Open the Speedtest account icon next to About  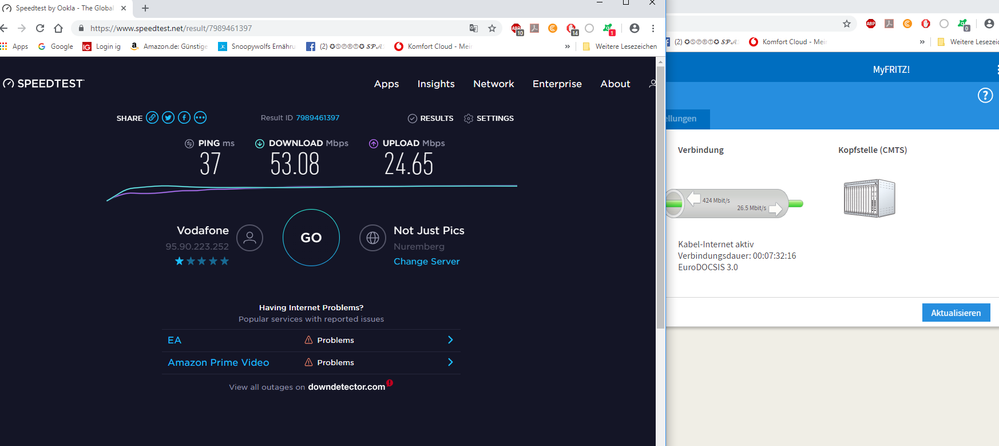[652, 83]
